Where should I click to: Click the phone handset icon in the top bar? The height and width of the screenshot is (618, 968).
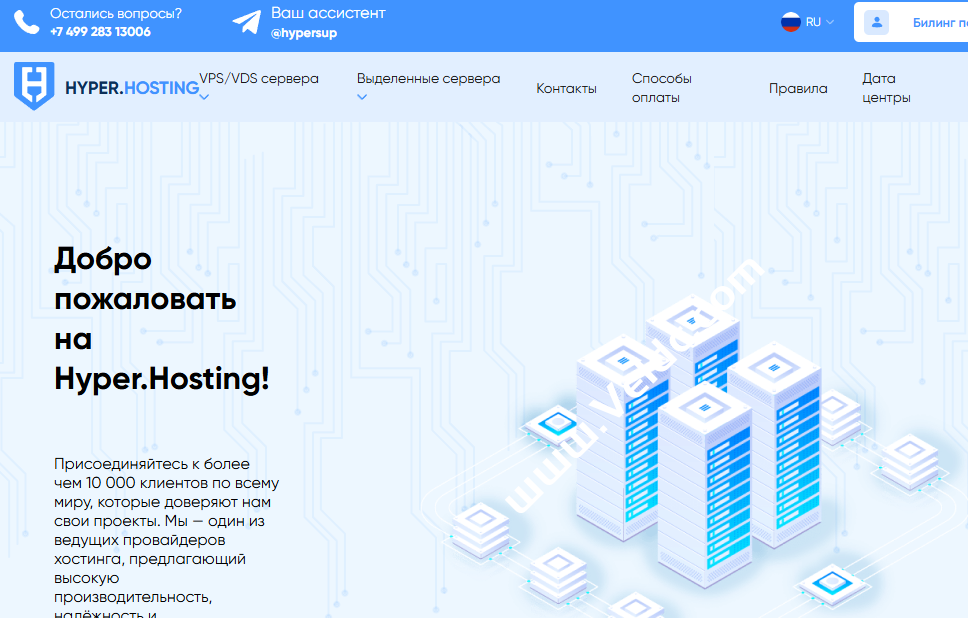(x=24, y=20)
